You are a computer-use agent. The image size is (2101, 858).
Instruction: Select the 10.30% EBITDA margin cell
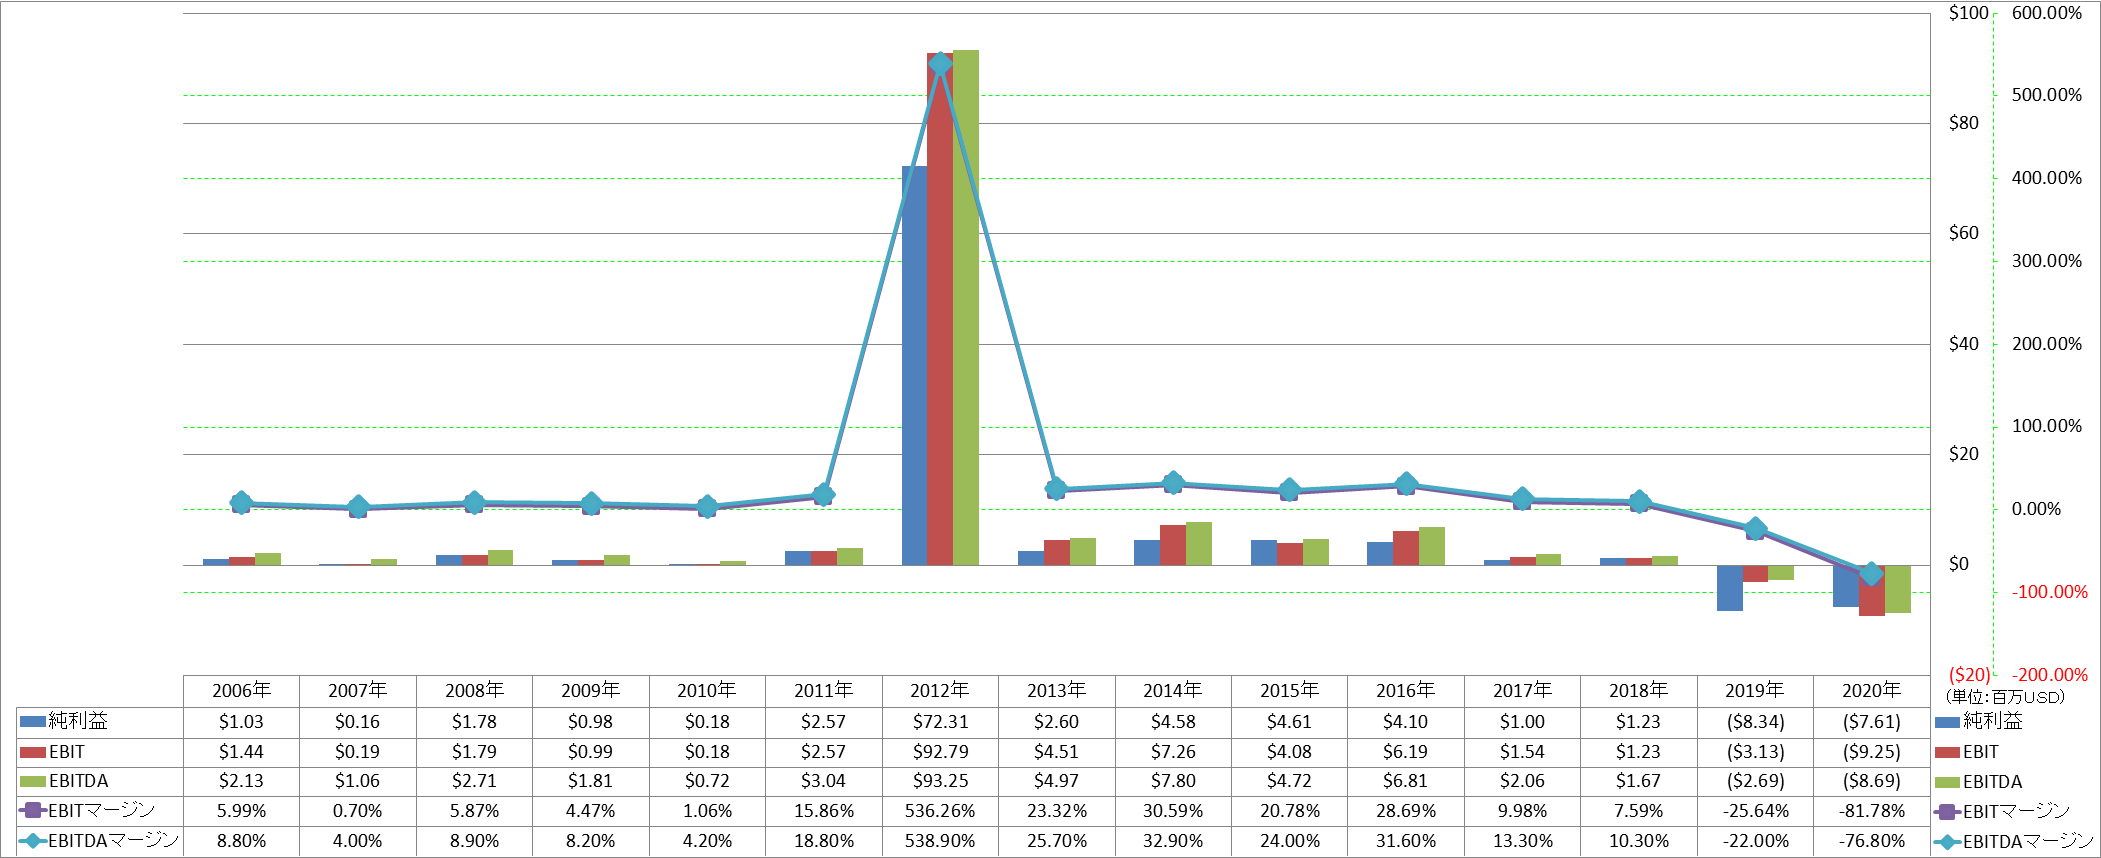pos(1639,841)
